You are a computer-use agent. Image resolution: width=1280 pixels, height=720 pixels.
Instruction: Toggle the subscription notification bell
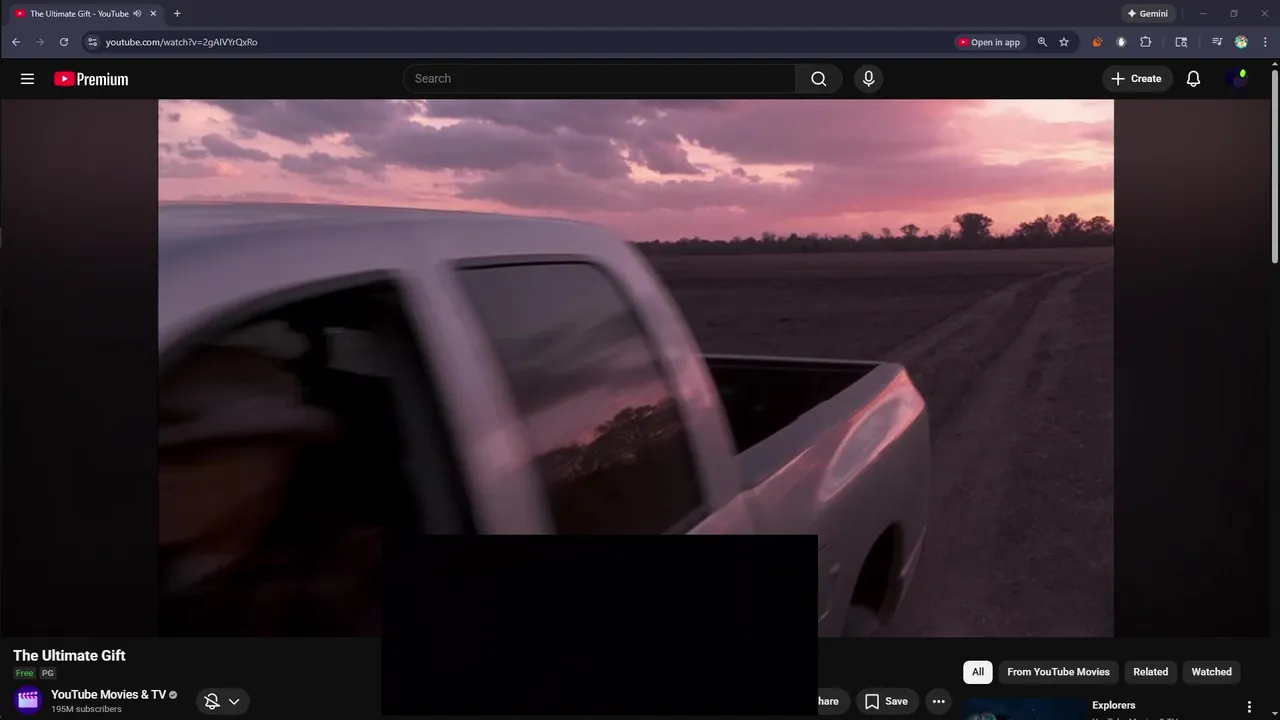click(x=212, y=701)
